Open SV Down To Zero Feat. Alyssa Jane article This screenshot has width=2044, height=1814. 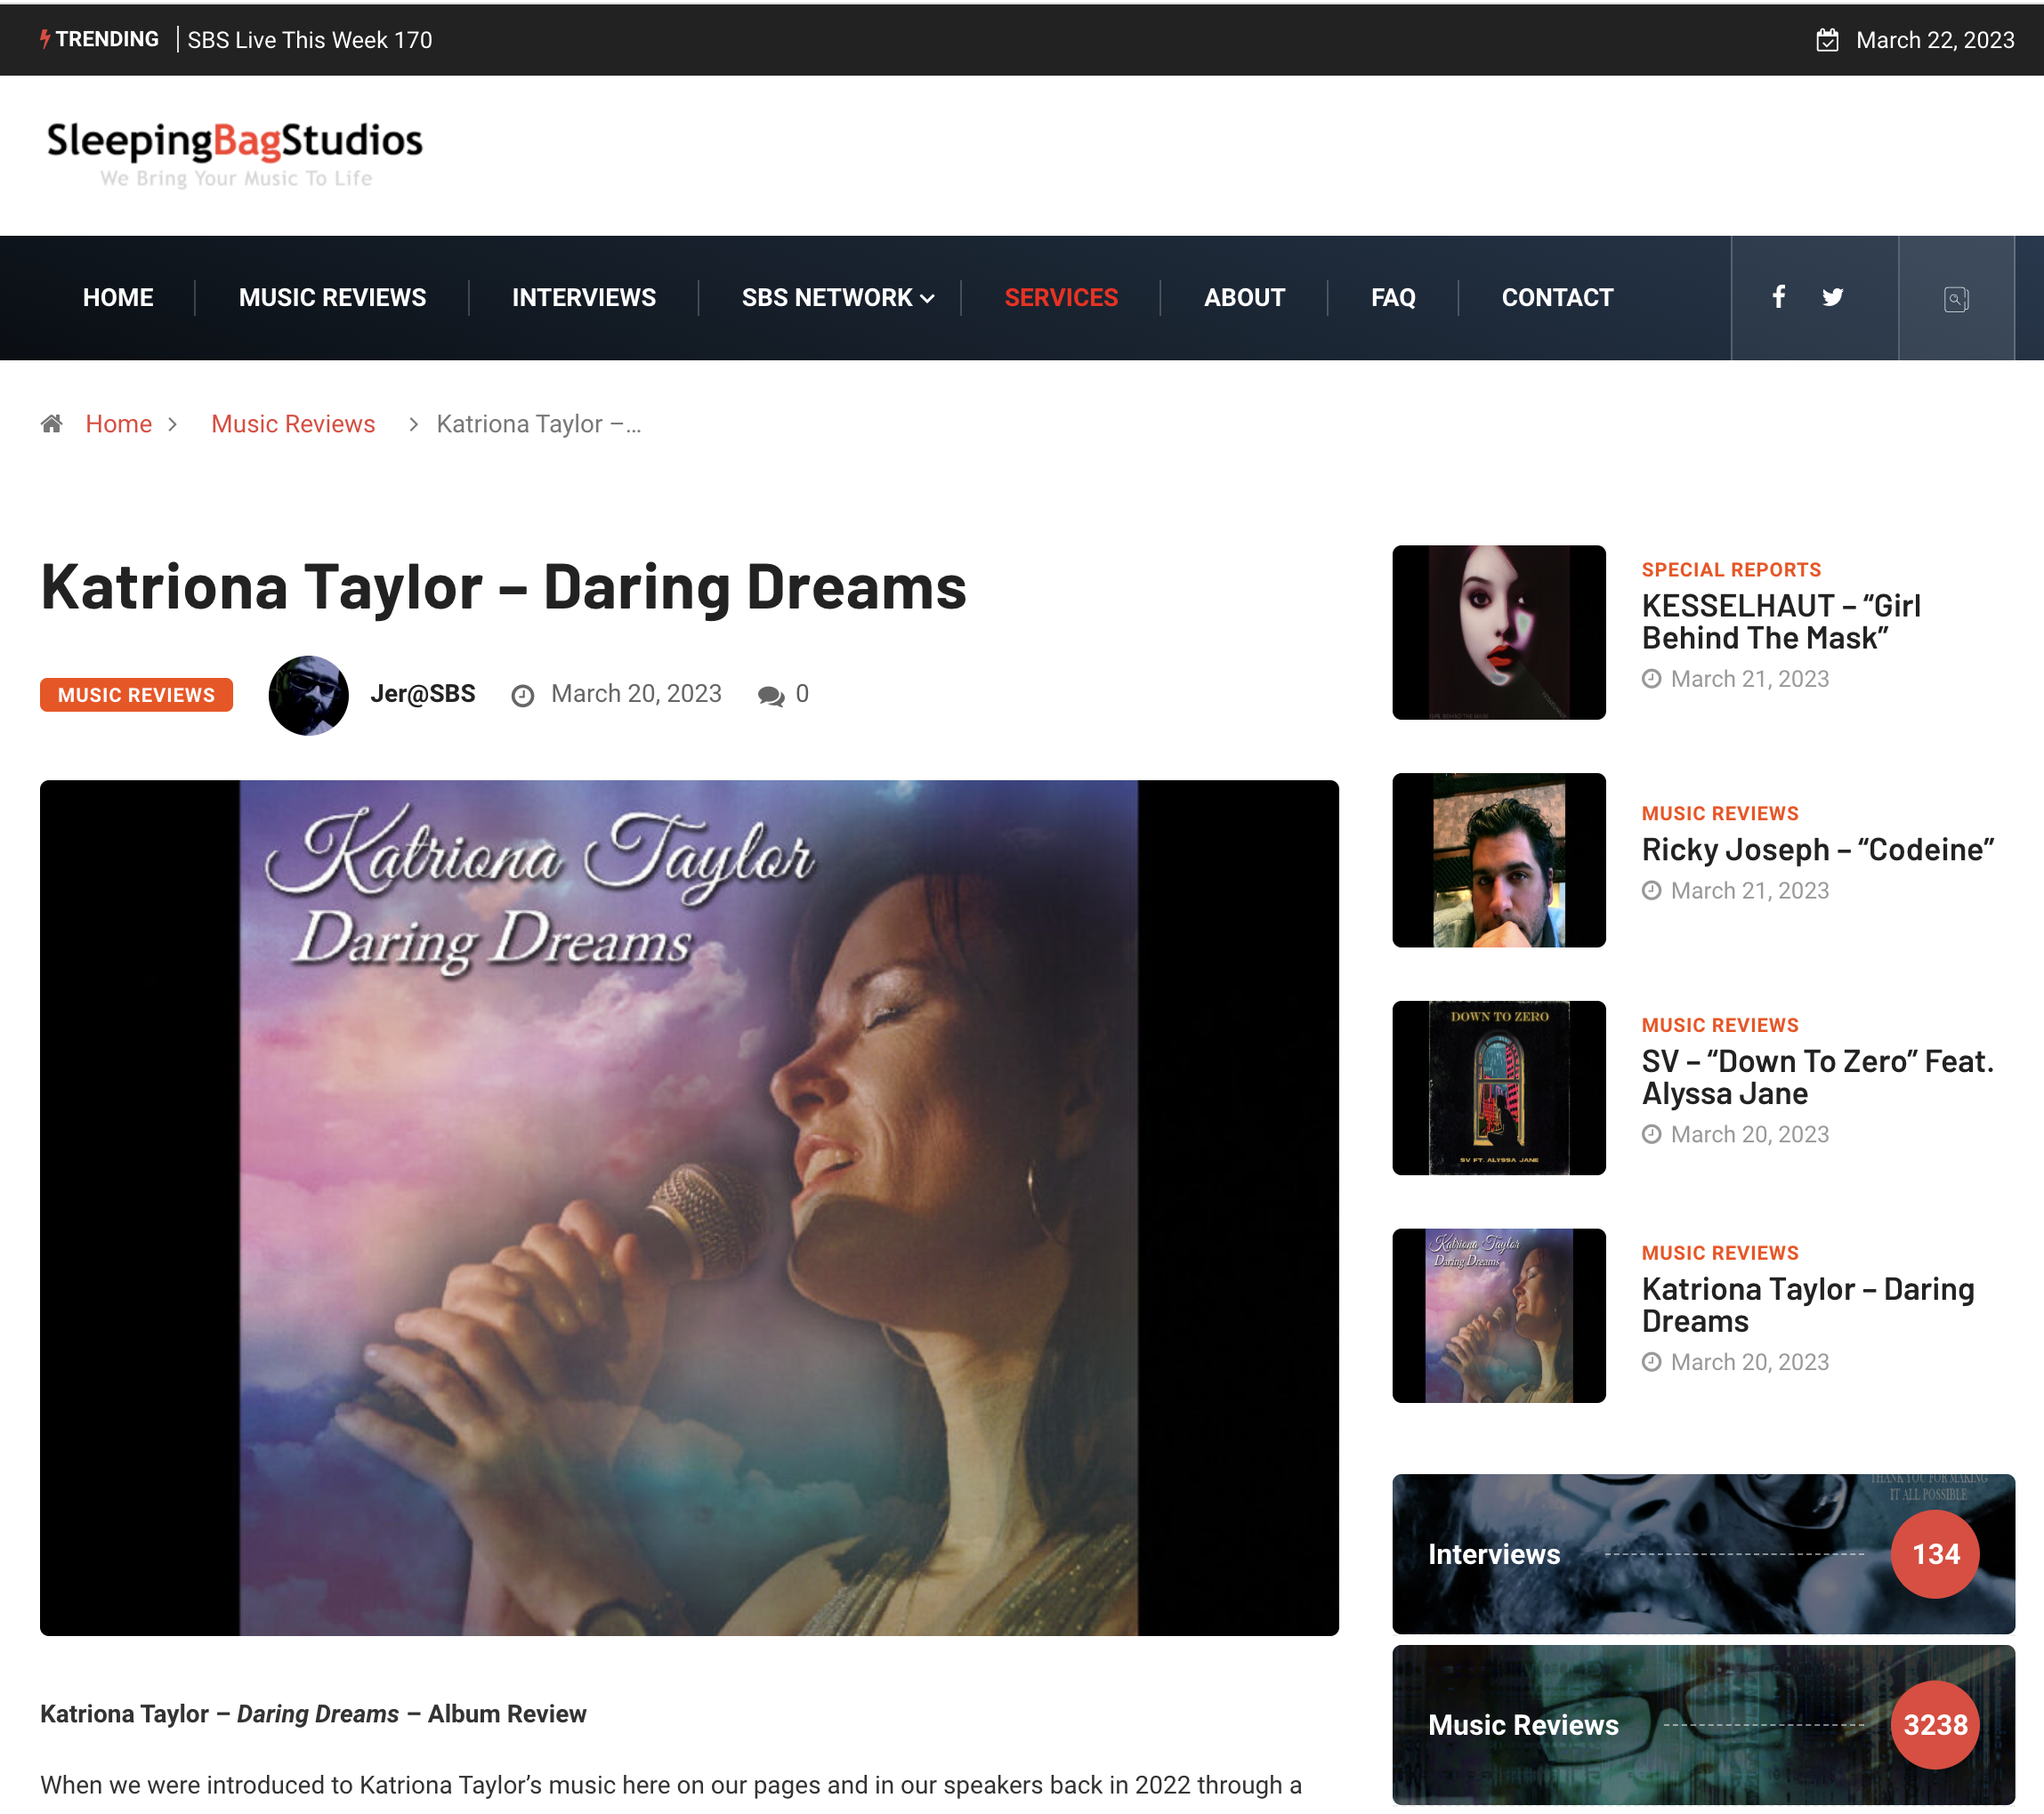(x=1817, y=1077)
